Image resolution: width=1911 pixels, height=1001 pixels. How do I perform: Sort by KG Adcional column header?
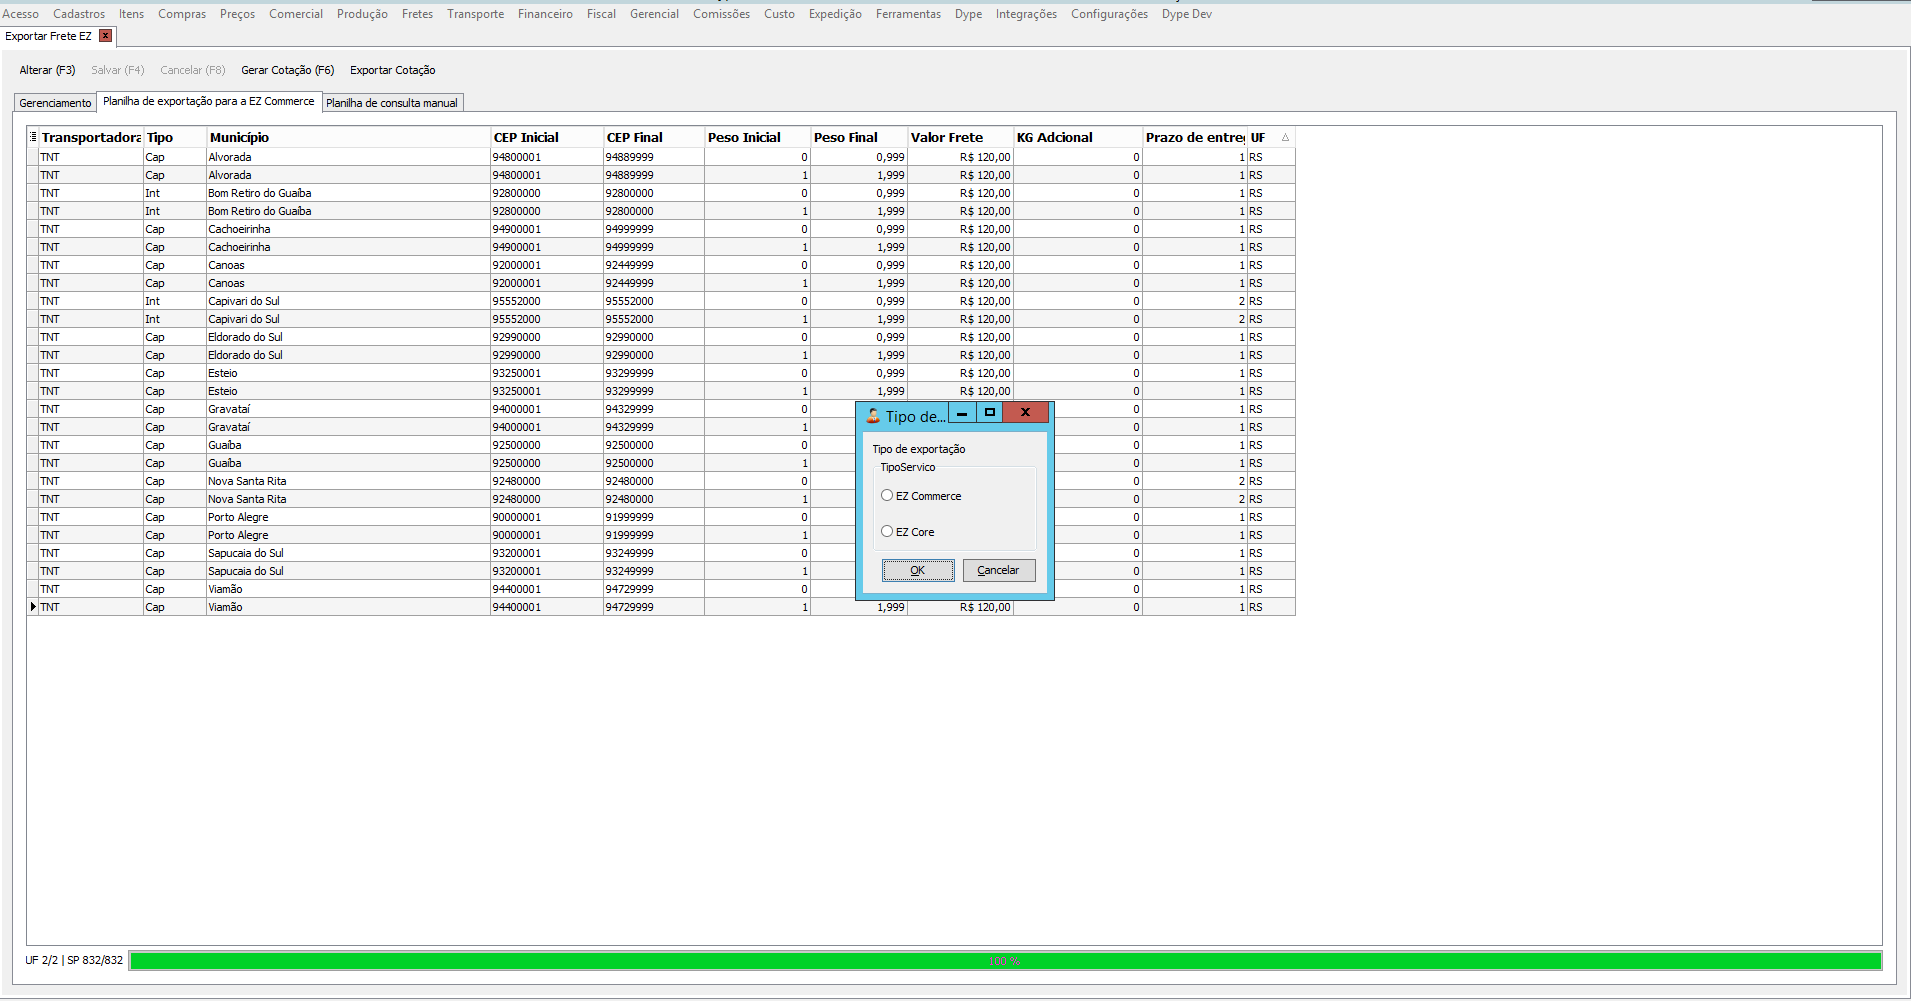pyautogui.click(x=1077, y=137)
